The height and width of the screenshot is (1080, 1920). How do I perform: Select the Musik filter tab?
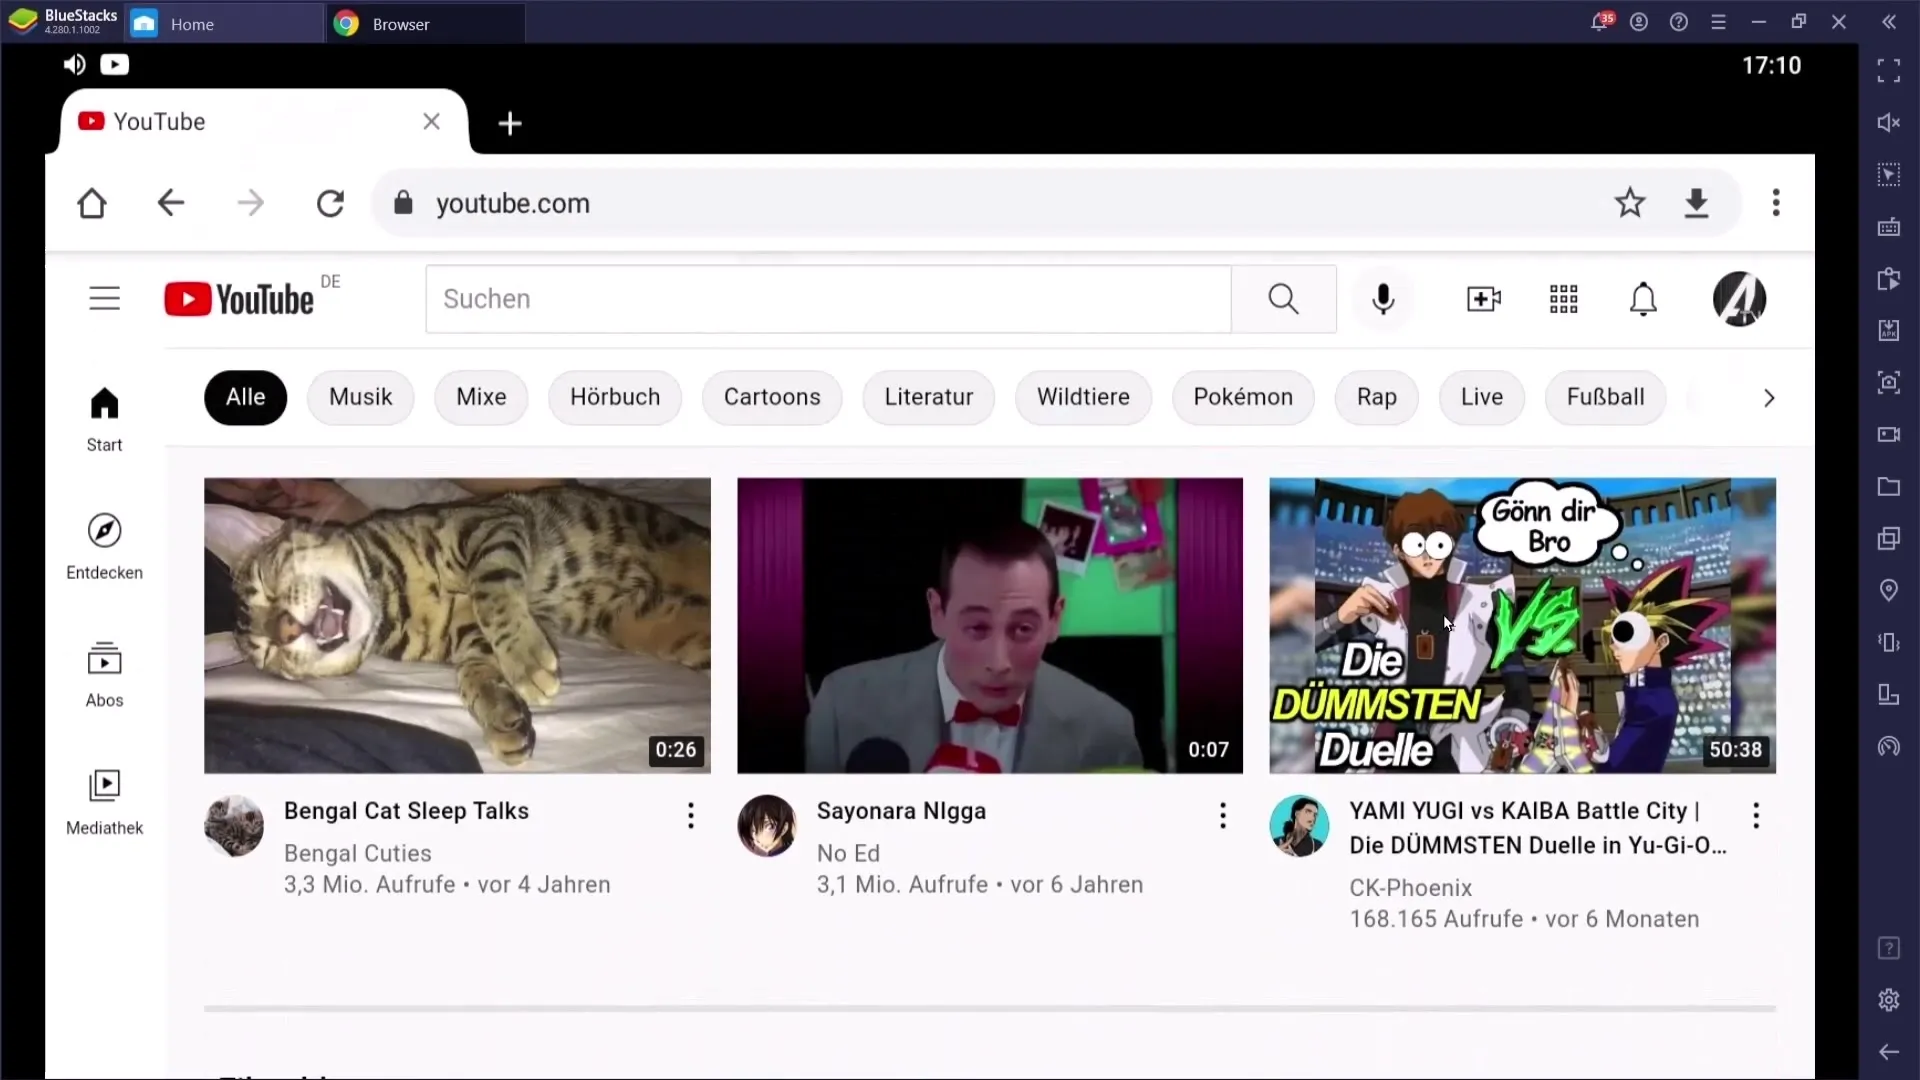click(360, 397)
